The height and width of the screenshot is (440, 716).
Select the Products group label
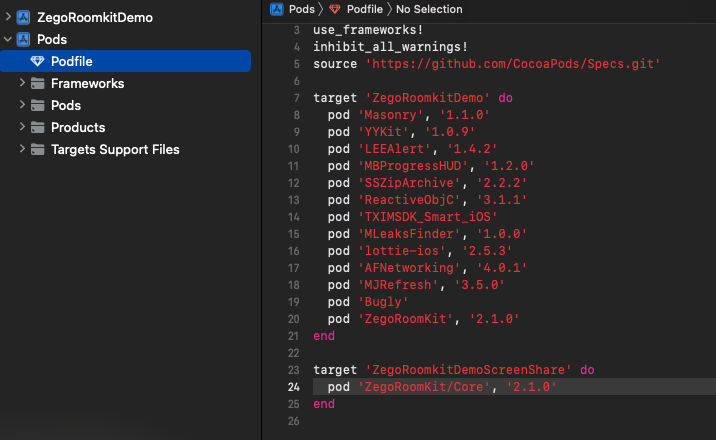click(x=78, y=127)
